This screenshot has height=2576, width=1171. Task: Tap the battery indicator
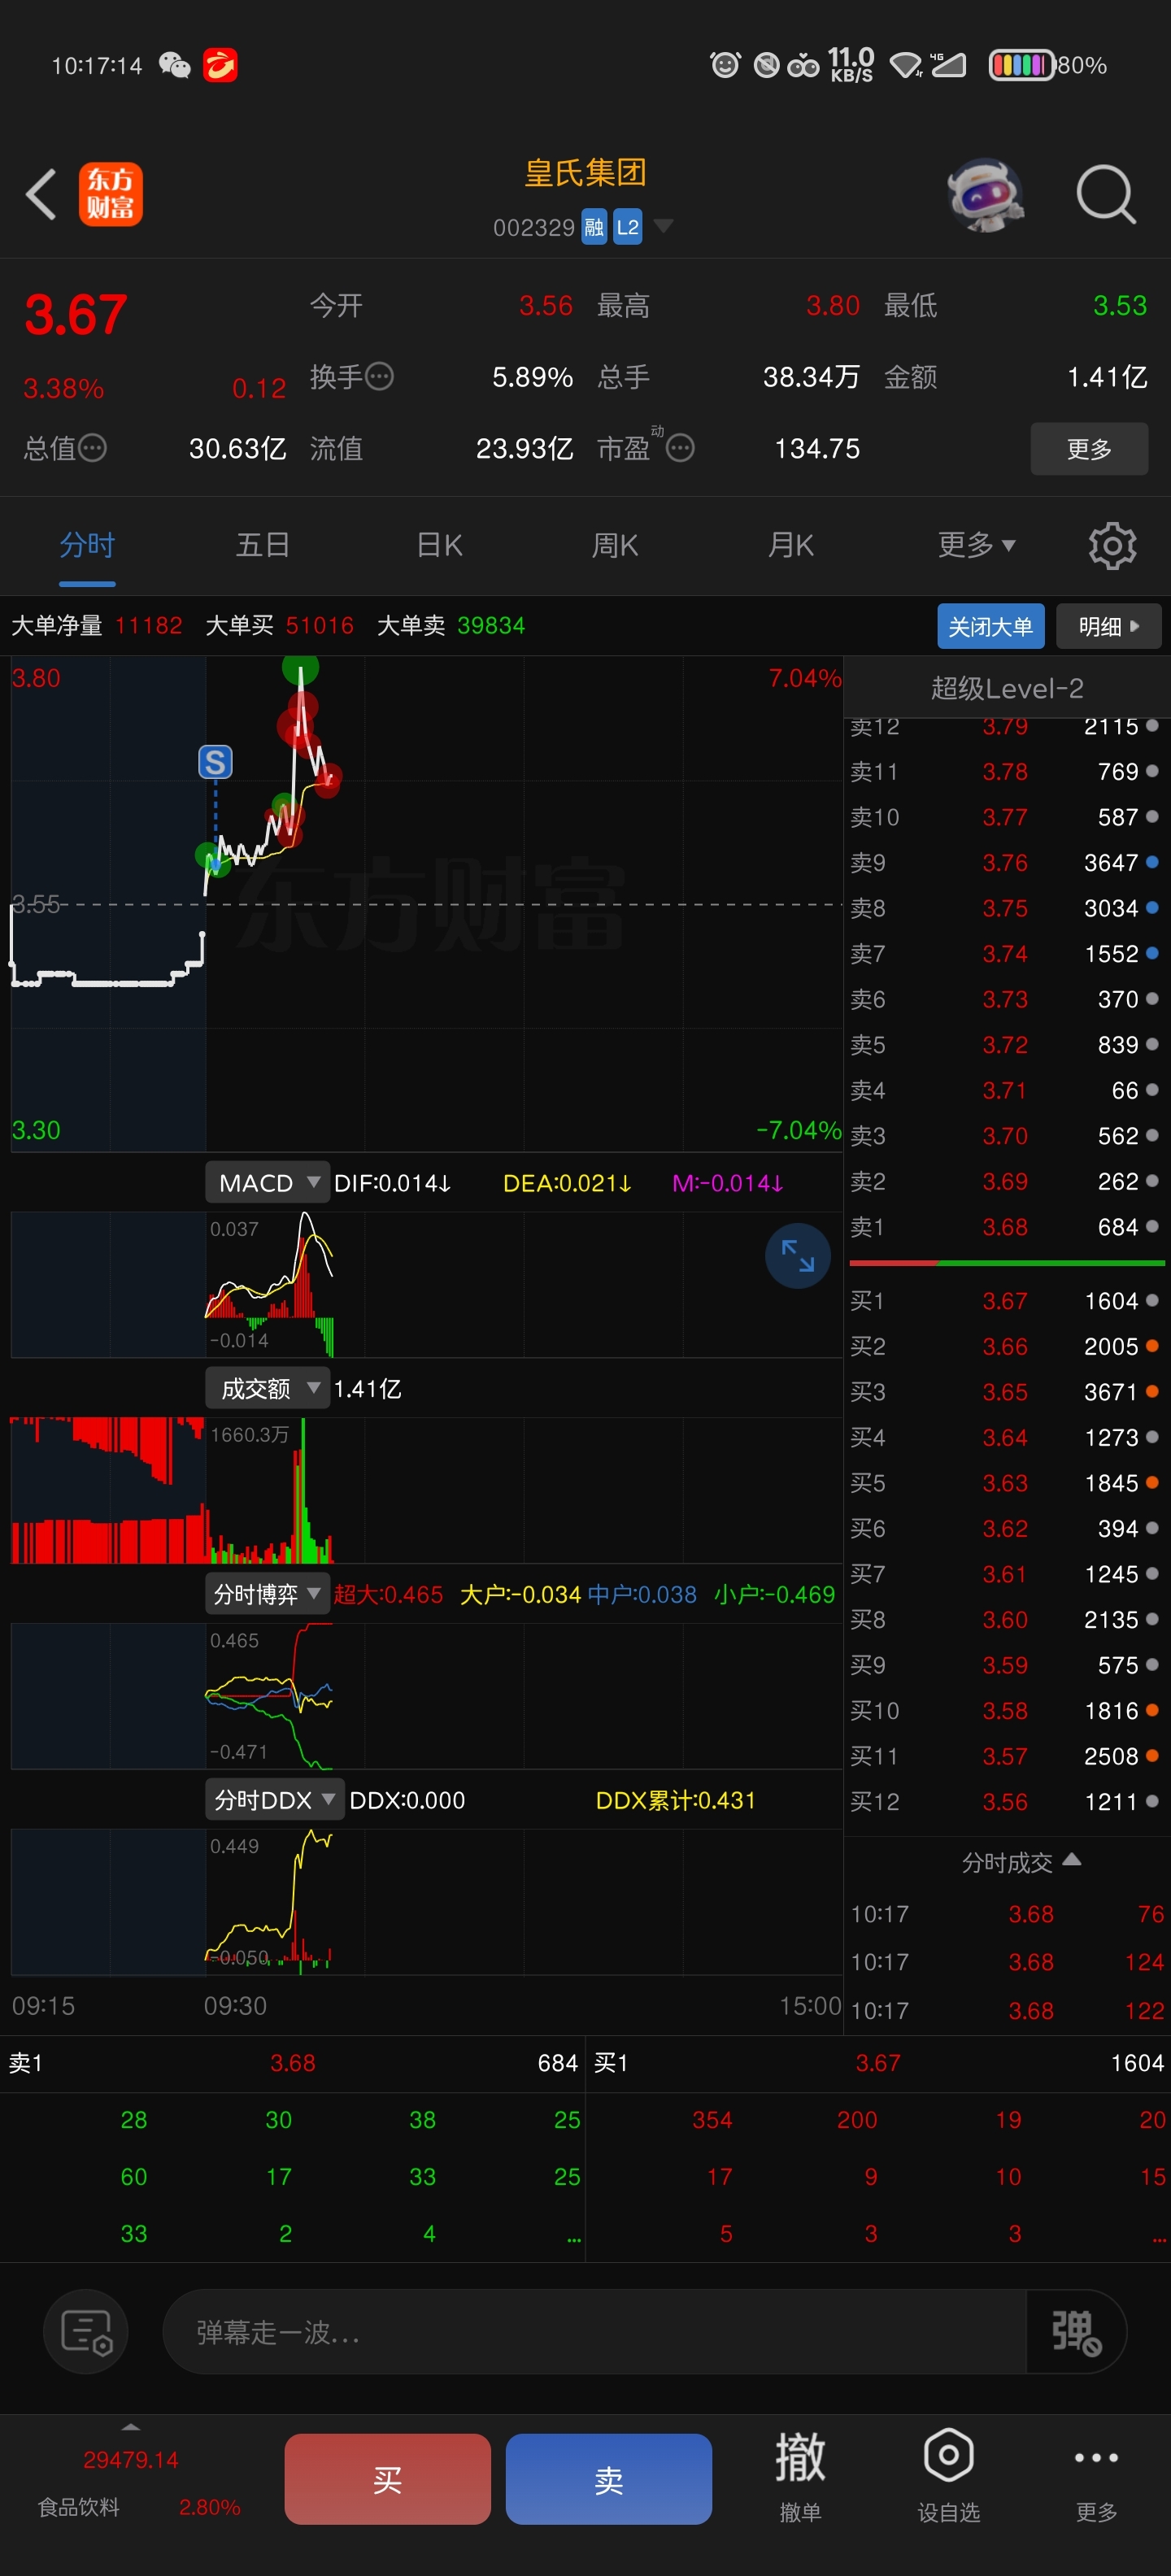point(1021,66)
